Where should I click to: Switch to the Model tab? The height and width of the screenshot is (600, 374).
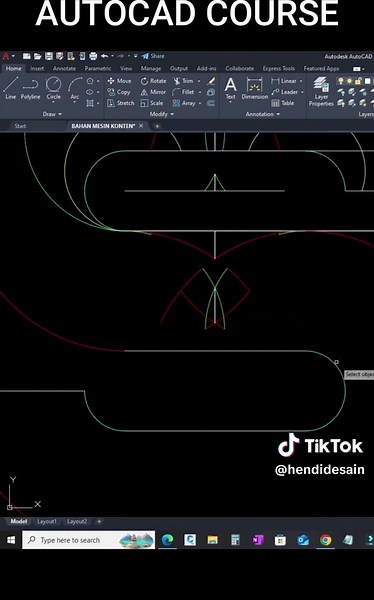(x=18, y=522)
